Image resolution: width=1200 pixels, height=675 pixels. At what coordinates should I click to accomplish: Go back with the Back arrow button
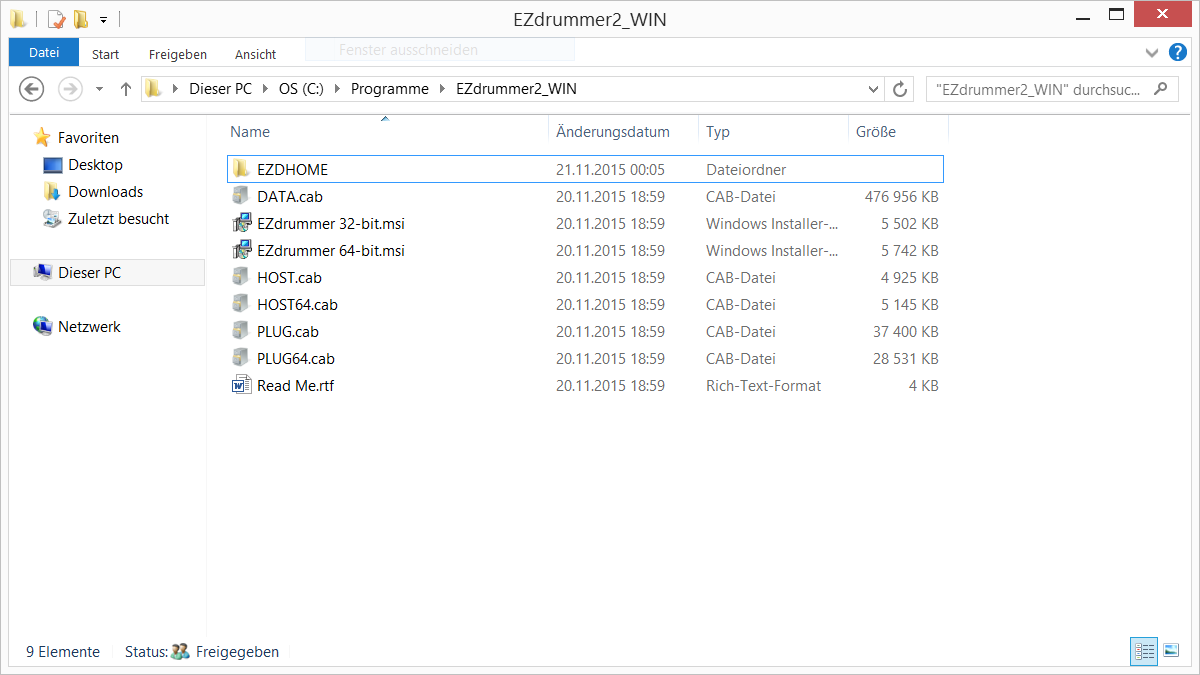[x=32, y=89]
